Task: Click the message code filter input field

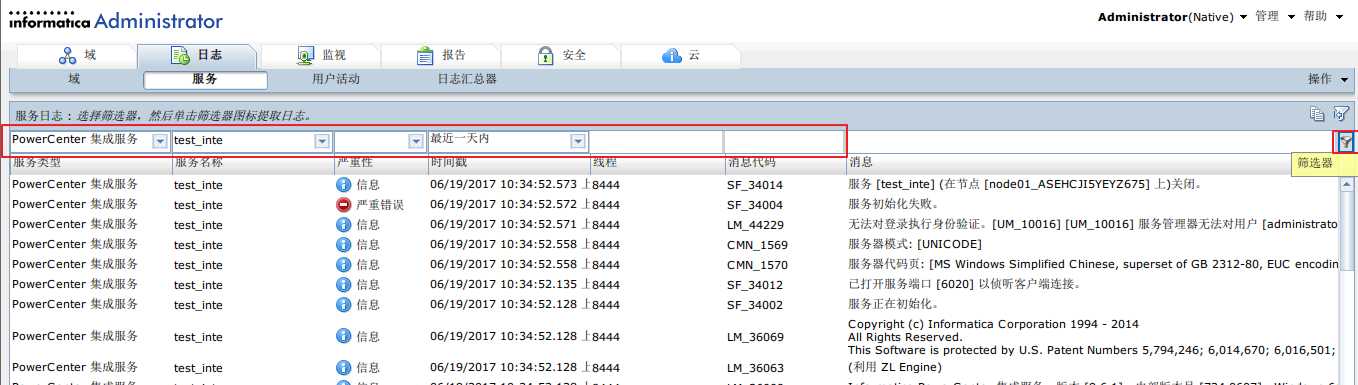Action: 784,141
